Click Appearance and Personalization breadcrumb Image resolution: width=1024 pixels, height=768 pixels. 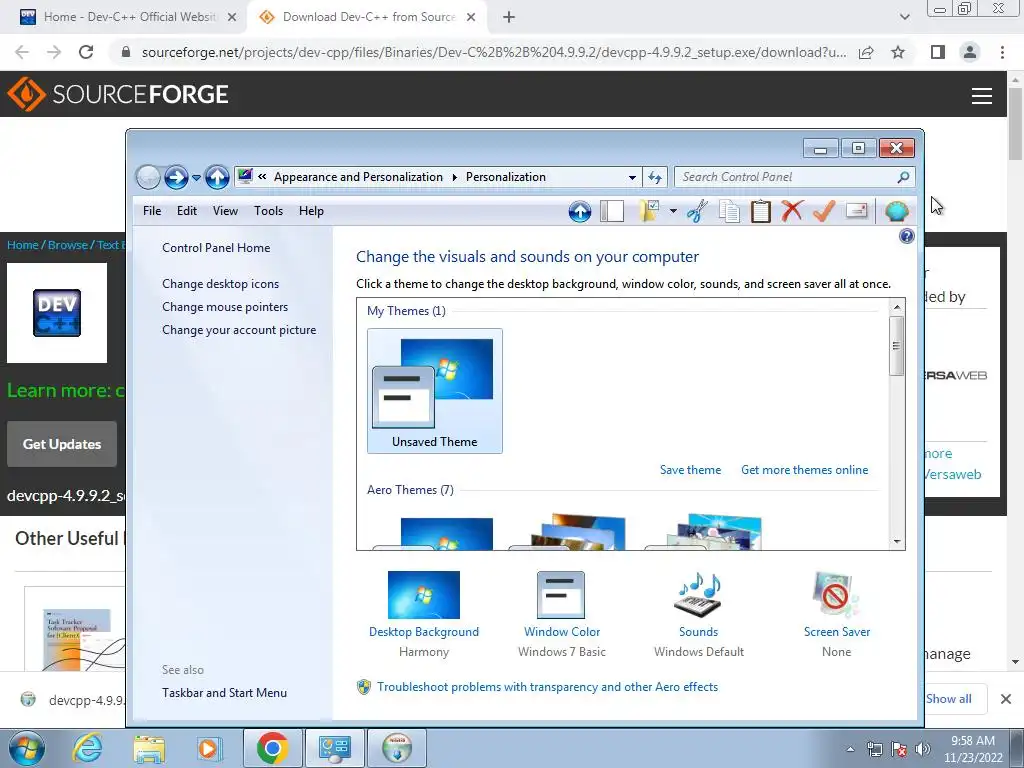(358, 177)
